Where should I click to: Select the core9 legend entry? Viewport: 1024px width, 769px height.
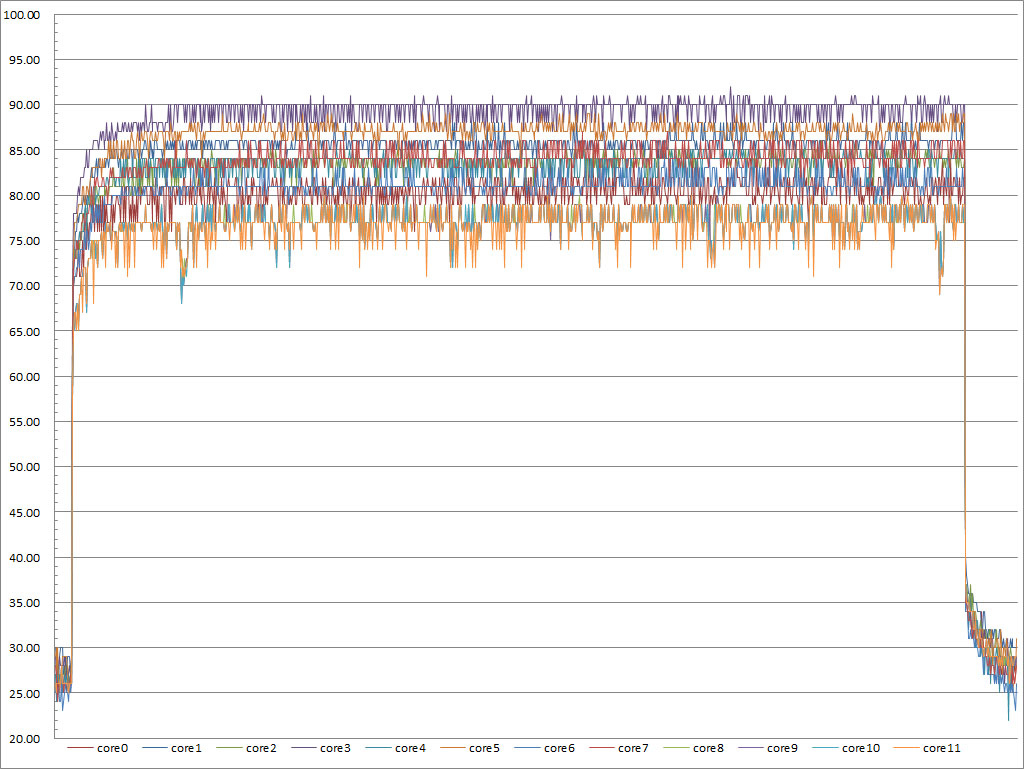click(x=768, y=748)
